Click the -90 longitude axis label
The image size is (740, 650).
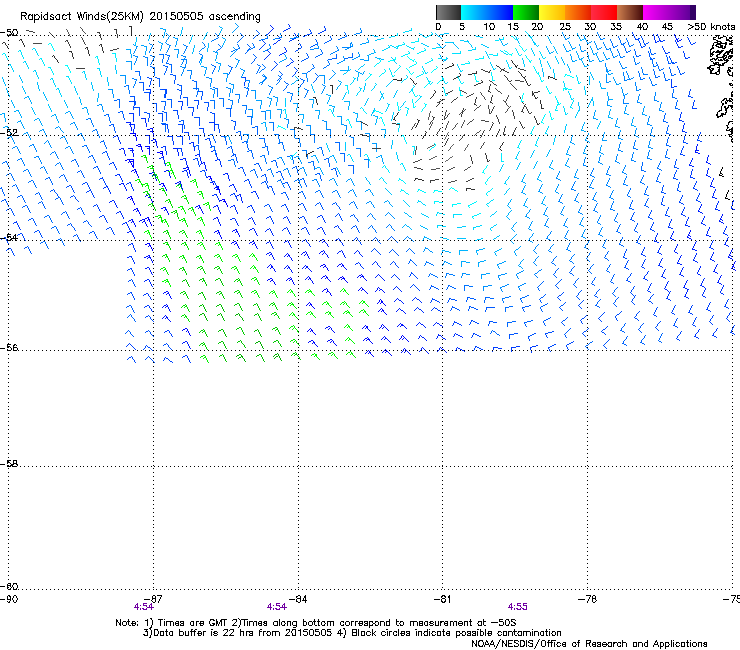point(9,599)
